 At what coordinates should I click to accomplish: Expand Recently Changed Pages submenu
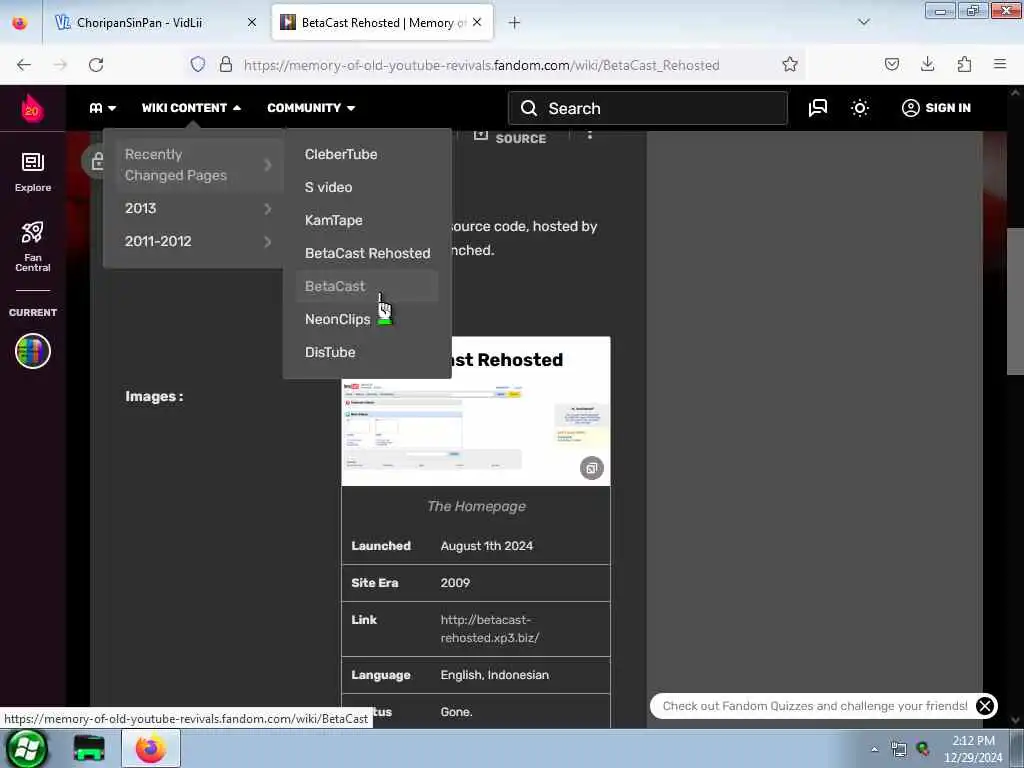[x=198, y=165]
